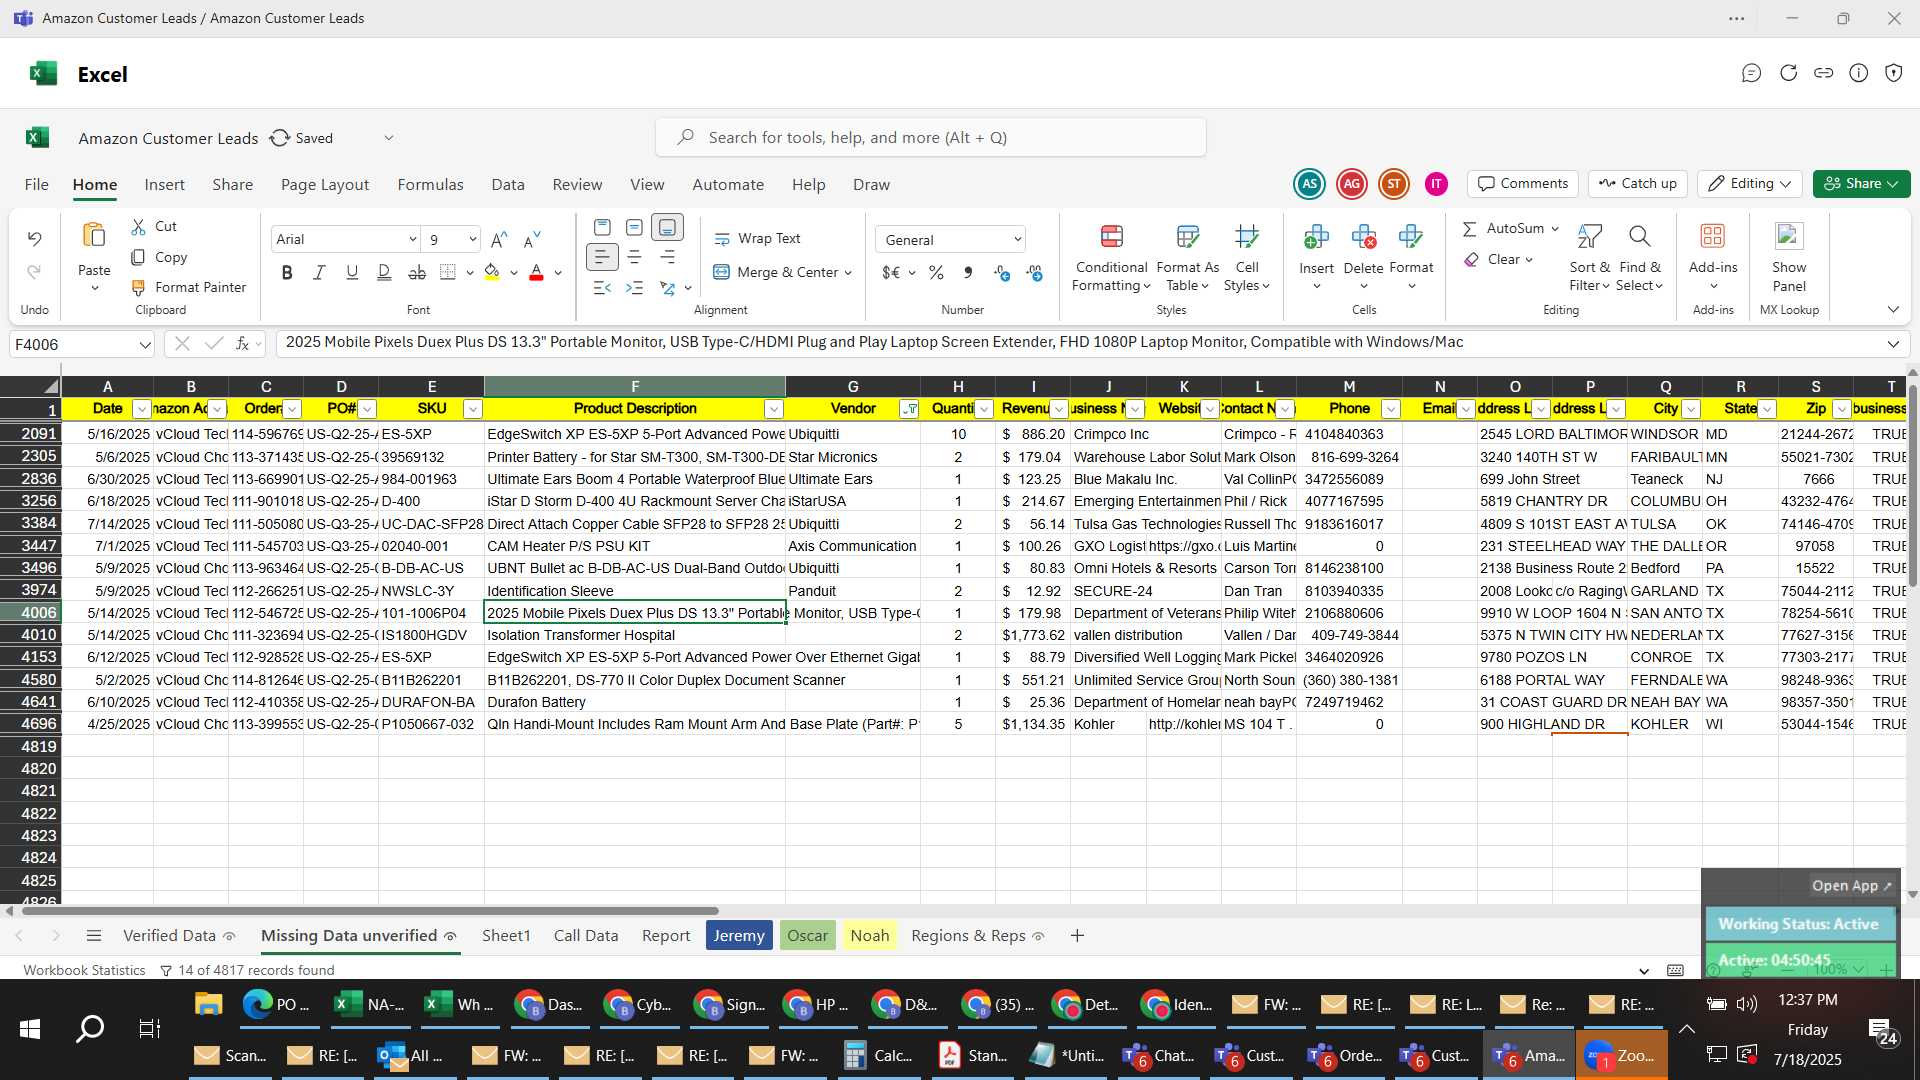Click the Paste clipboard icon

pos(94,236)
